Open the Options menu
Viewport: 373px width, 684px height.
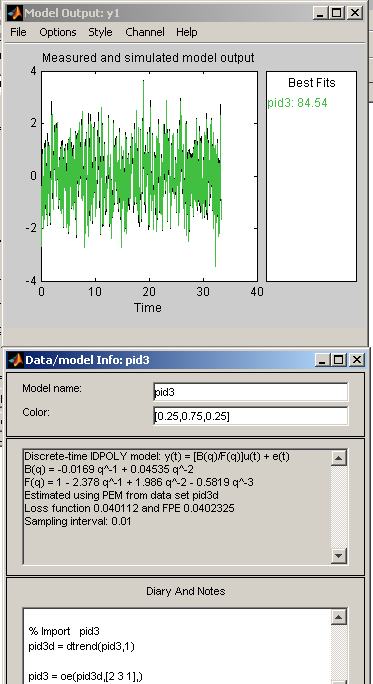point(58,32)
